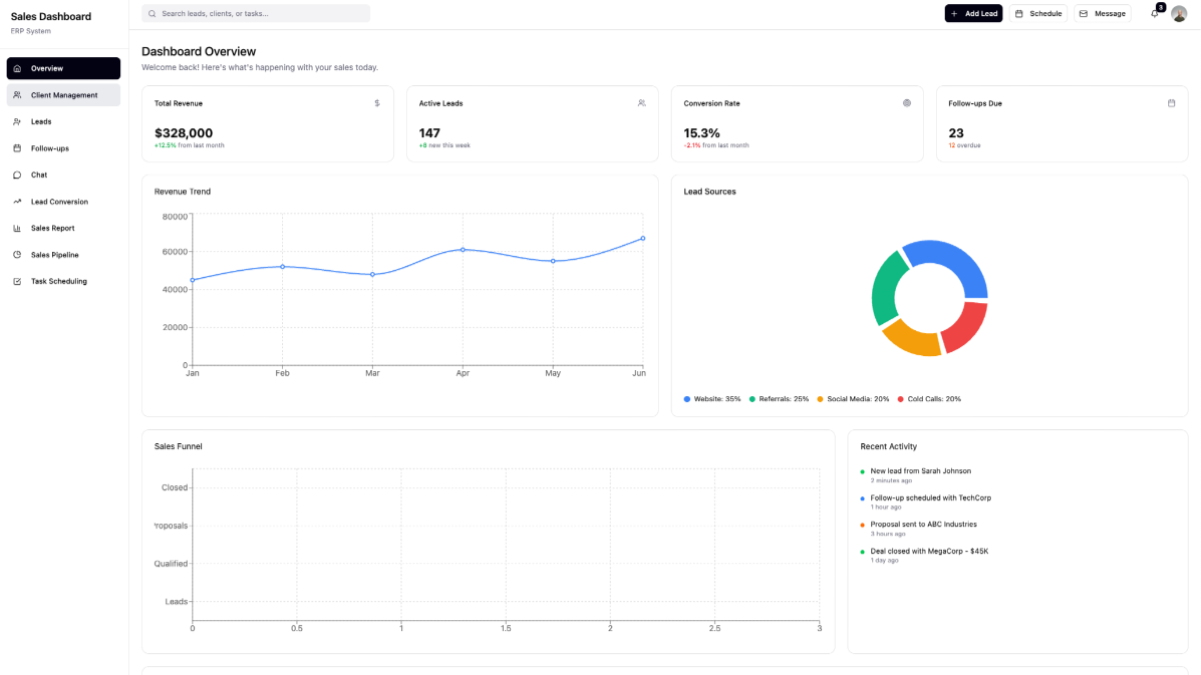
Task: Open "Follow-up scheduled with TechCorp" activity
Action: [x=931, y=498]
